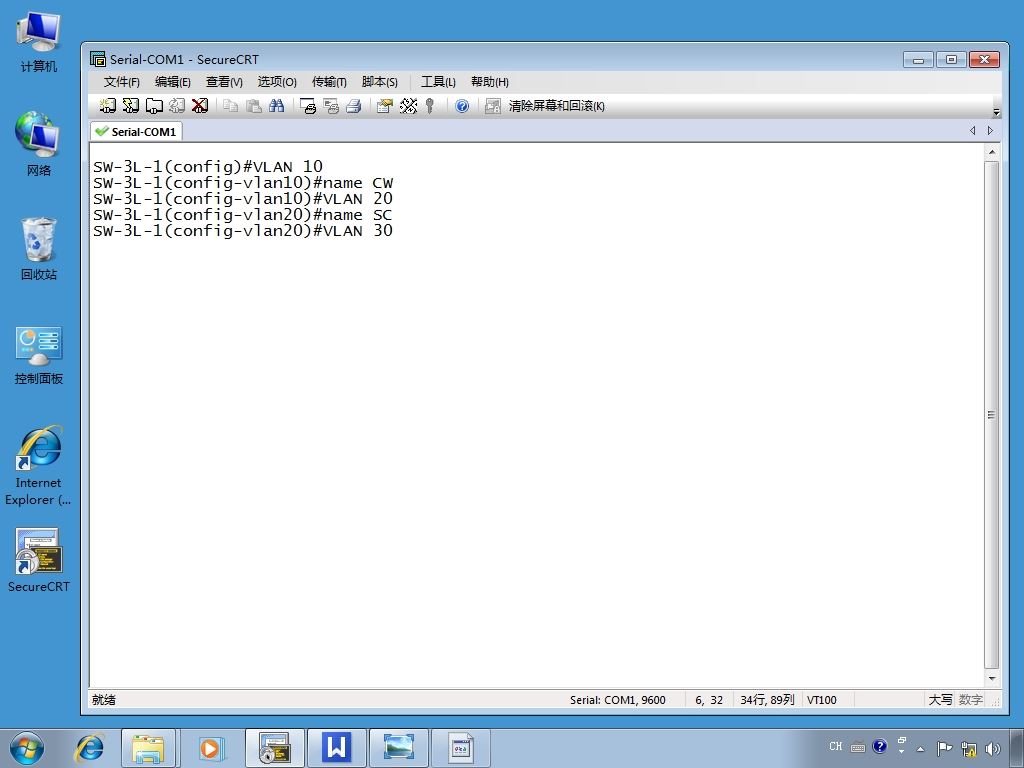Image resolution: width=1024 pixels, height=768 pixels.
Task: Click the tab scroll left arrow
Action: [972, 131]
